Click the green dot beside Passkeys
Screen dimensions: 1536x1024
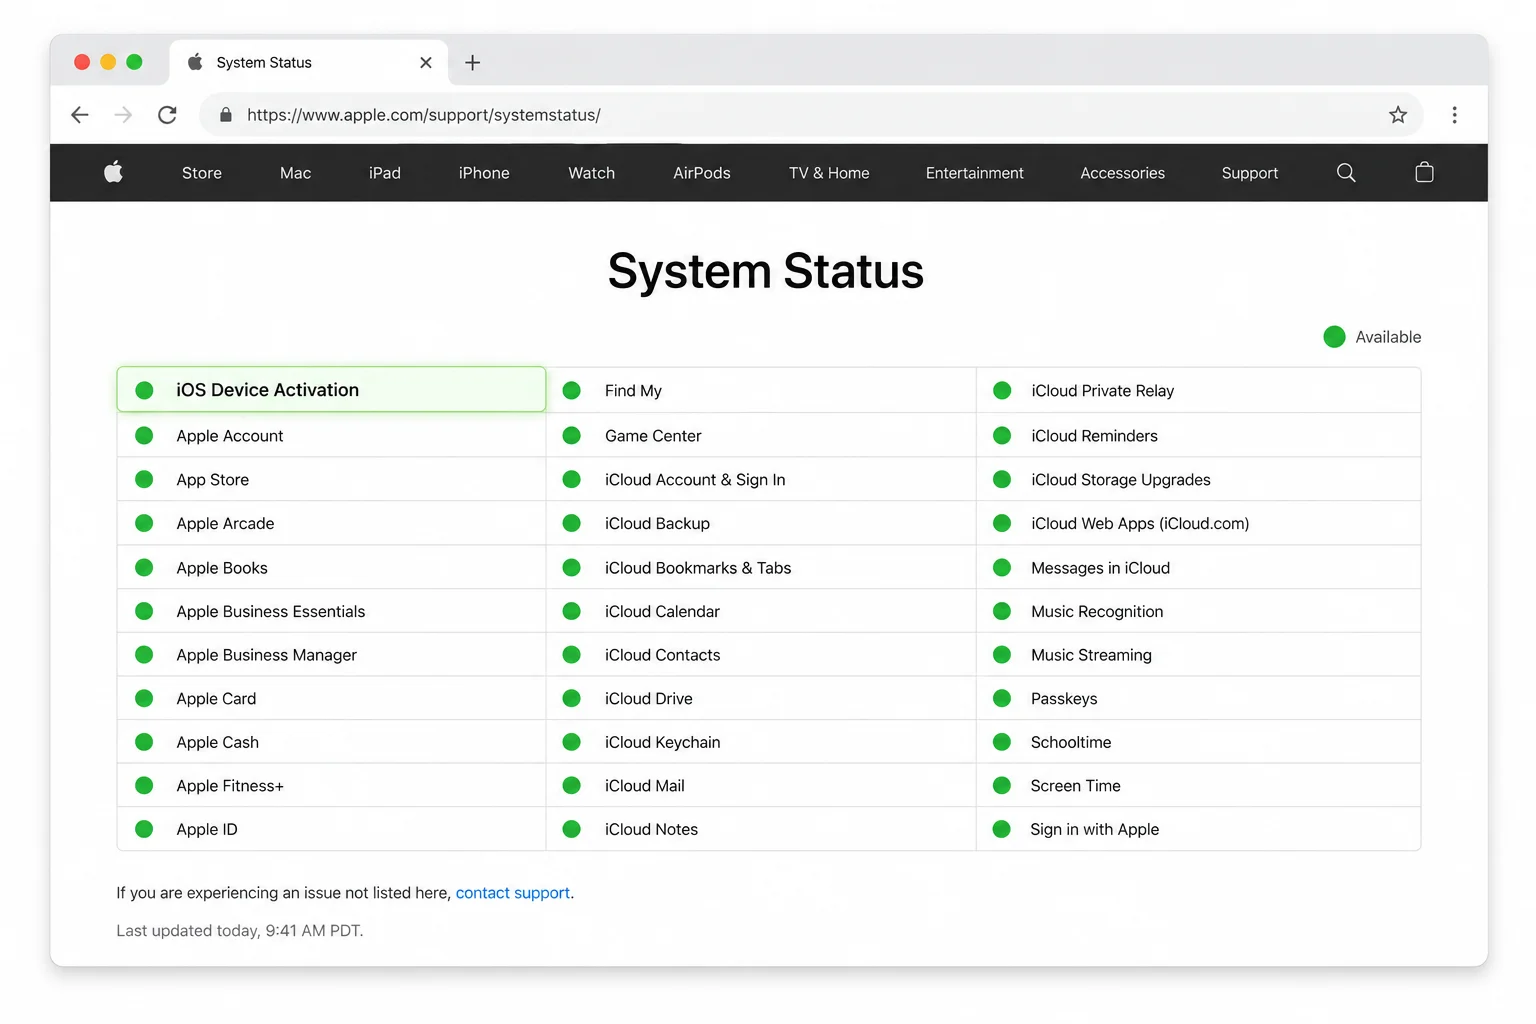click(1002, 699)
